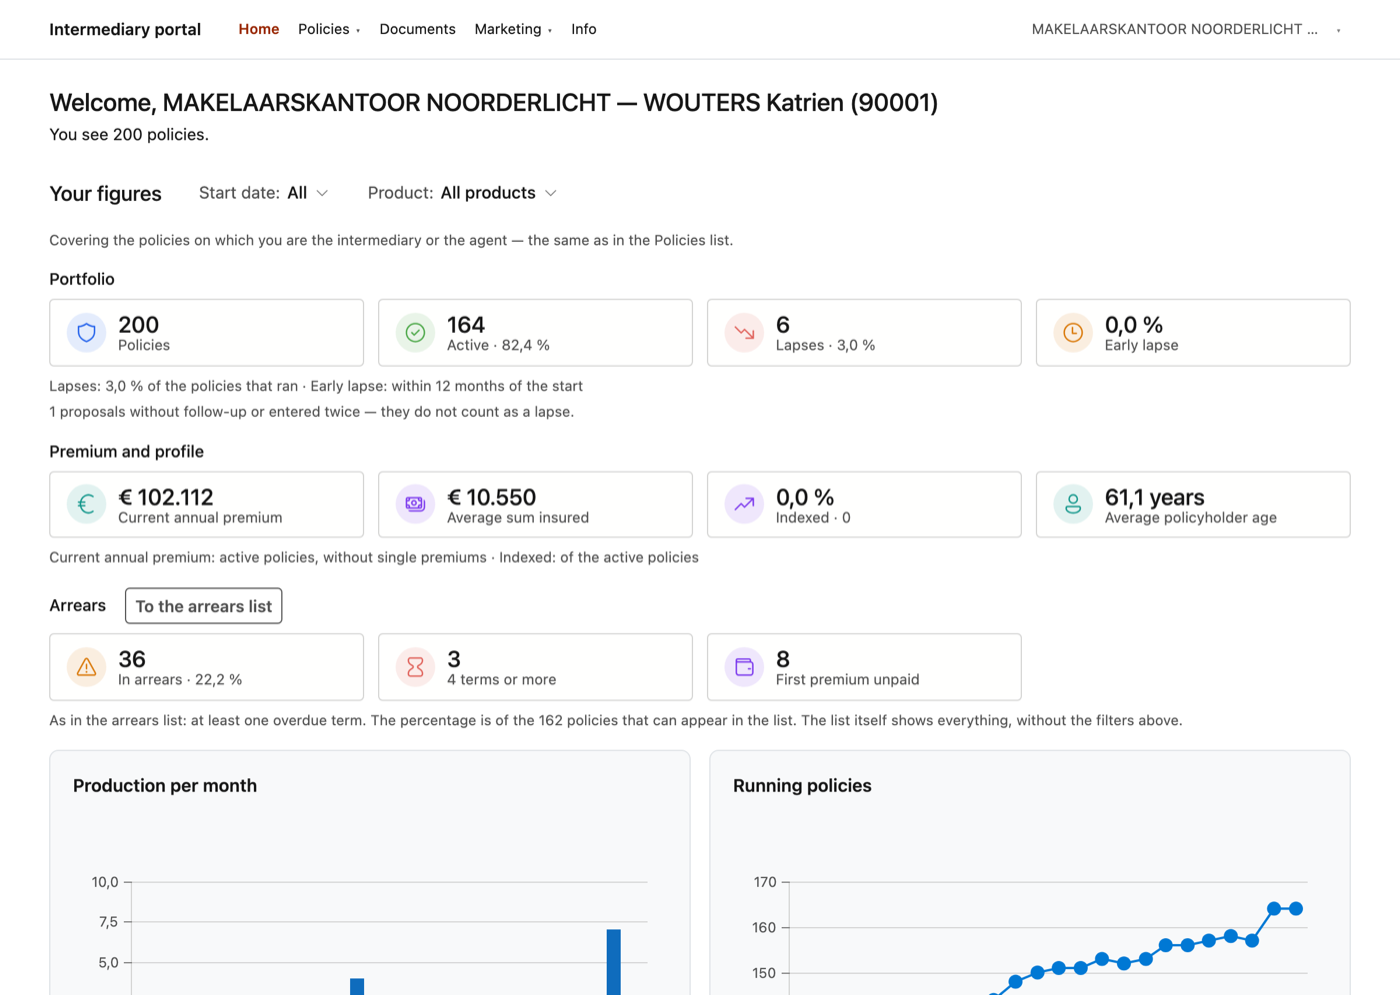Click the Premium and profile heading
The height and width of the screenshot is (995, 1400).
click(x=127, y=452)
